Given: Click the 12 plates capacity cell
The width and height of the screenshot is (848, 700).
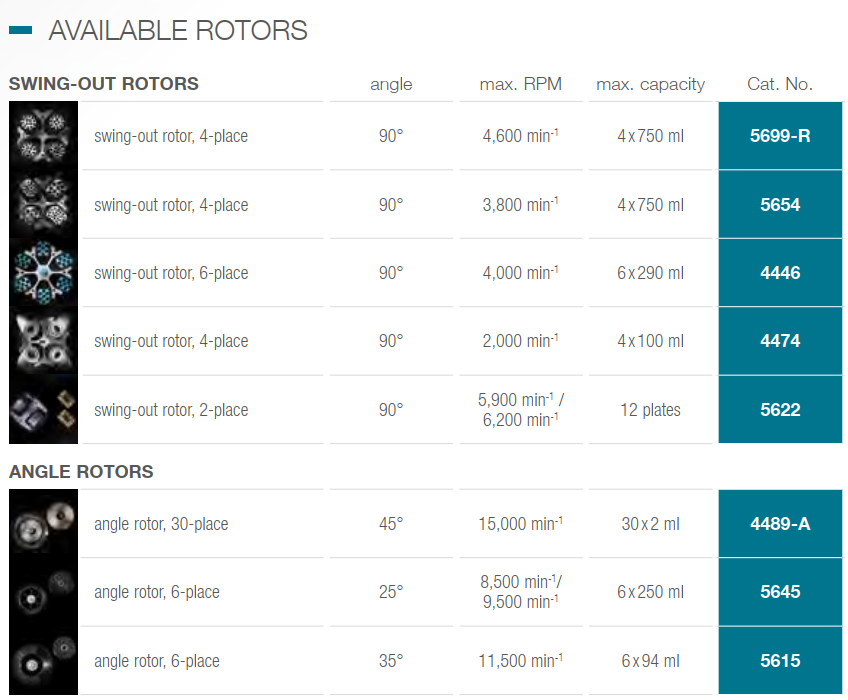Looking at the screenshot, I should 651,410.
